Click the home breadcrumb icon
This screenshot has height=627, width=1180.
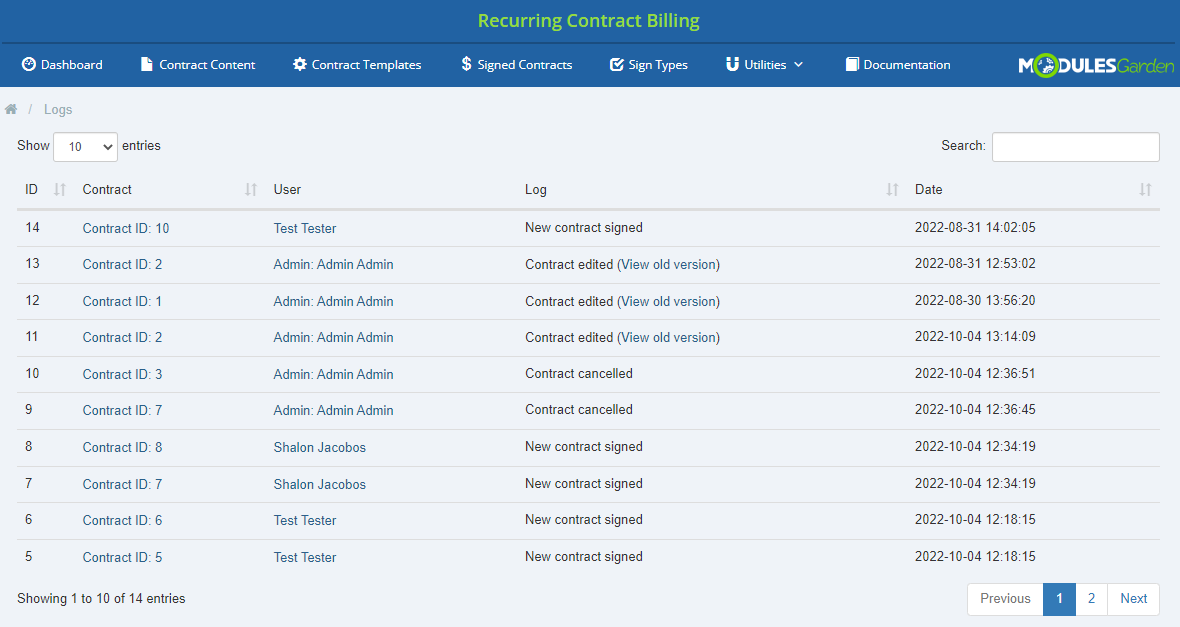pos(11,109)
